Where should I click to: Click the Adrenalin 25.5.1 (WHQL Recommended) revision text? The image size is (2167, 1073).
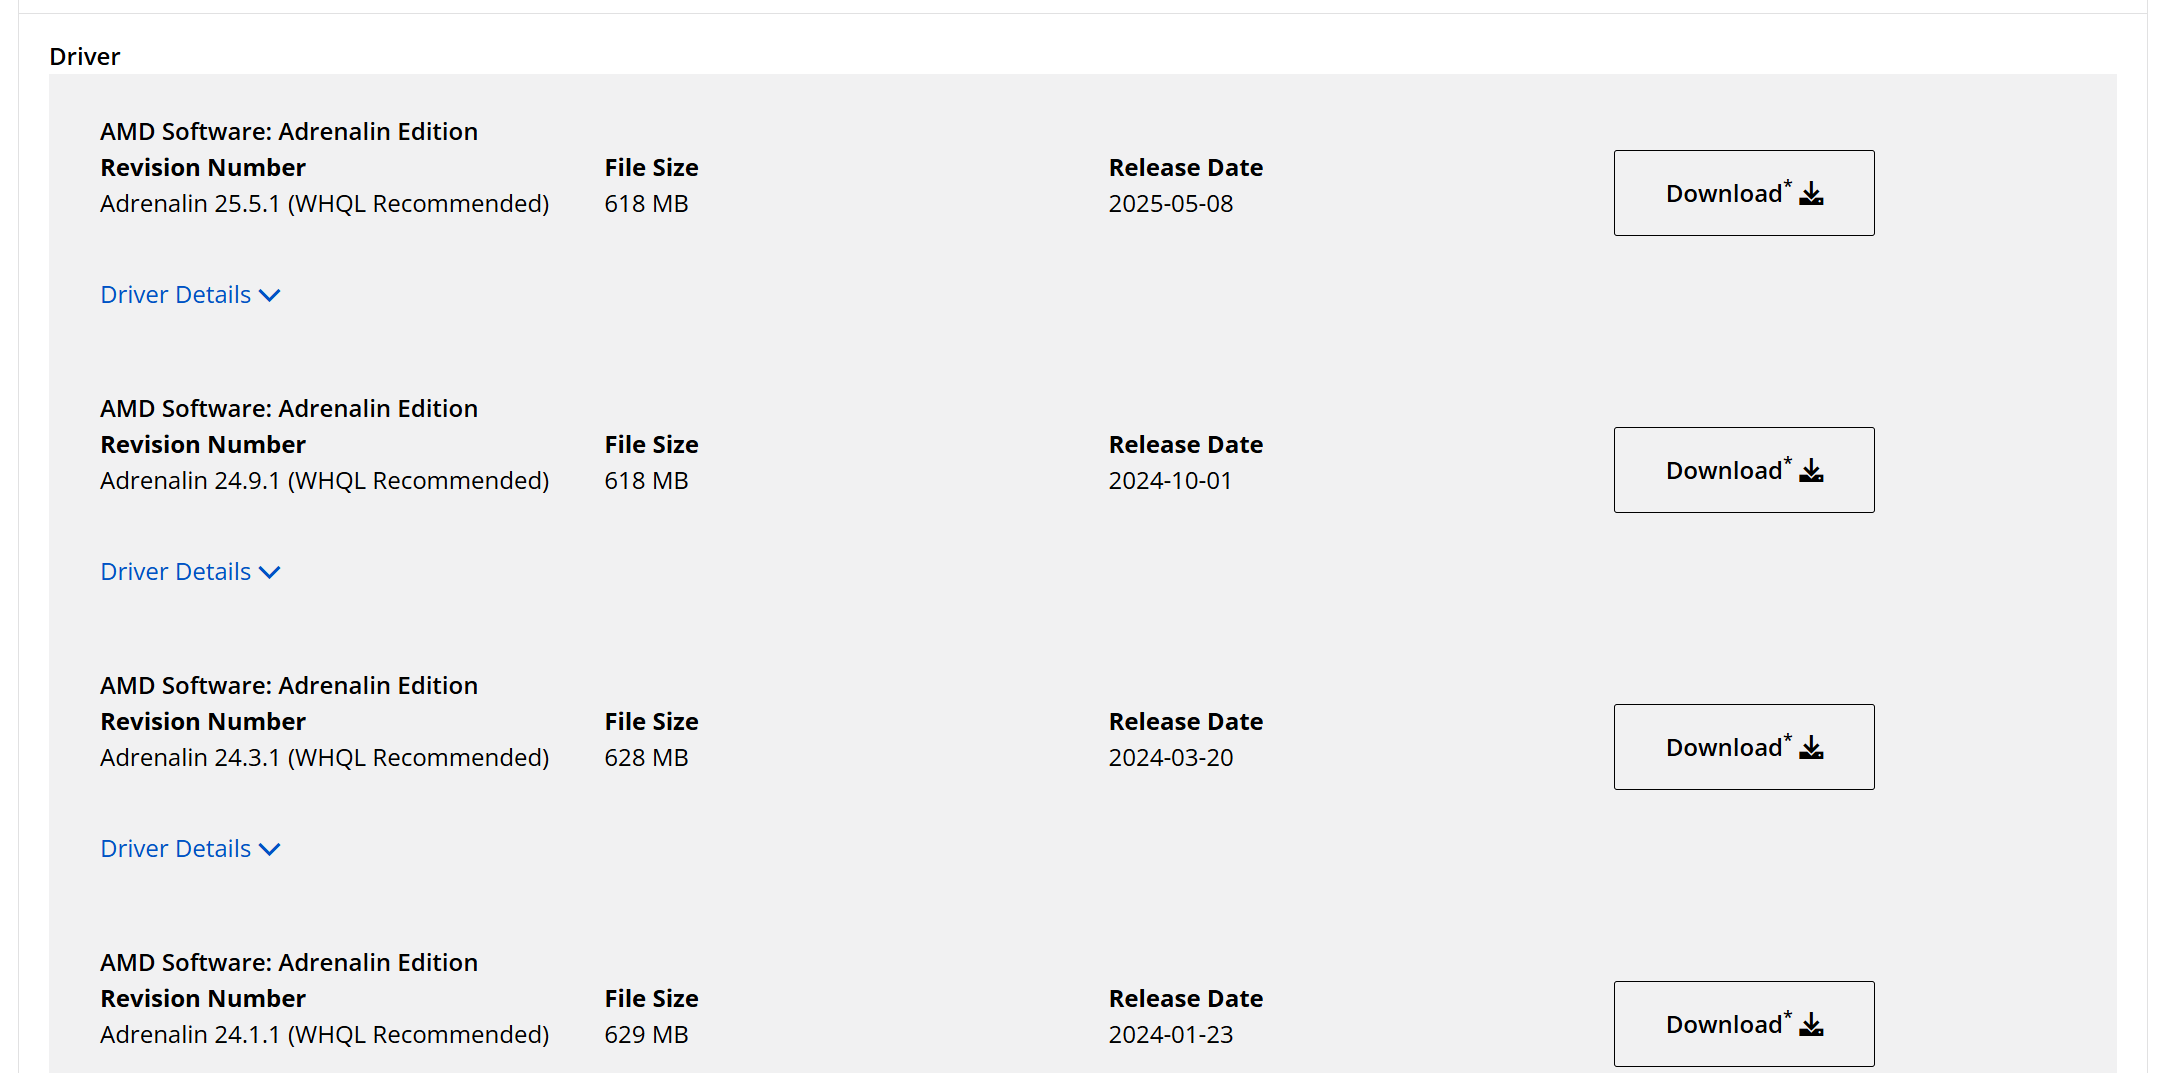pyautogui.click(x=325, y=204)
